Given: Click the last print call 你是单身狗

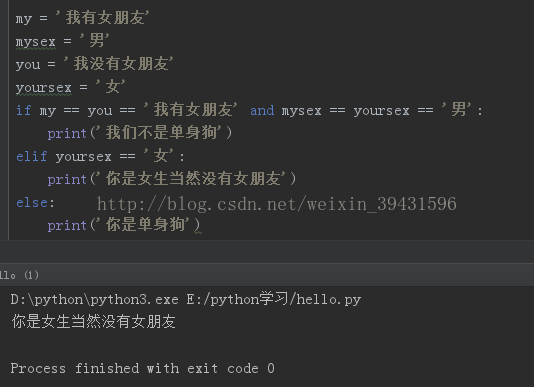Looking at the screenshot, I should [x=124, y=225].
